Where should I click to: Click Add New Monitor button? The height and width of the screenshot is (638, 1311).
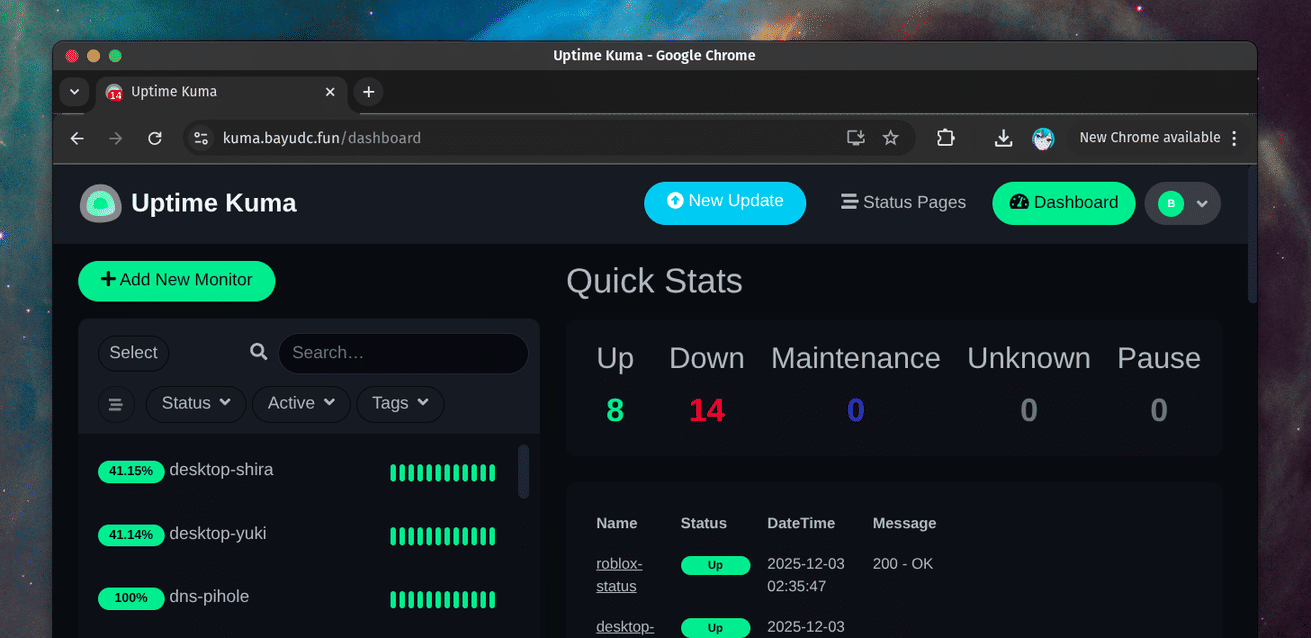point(176,281)
